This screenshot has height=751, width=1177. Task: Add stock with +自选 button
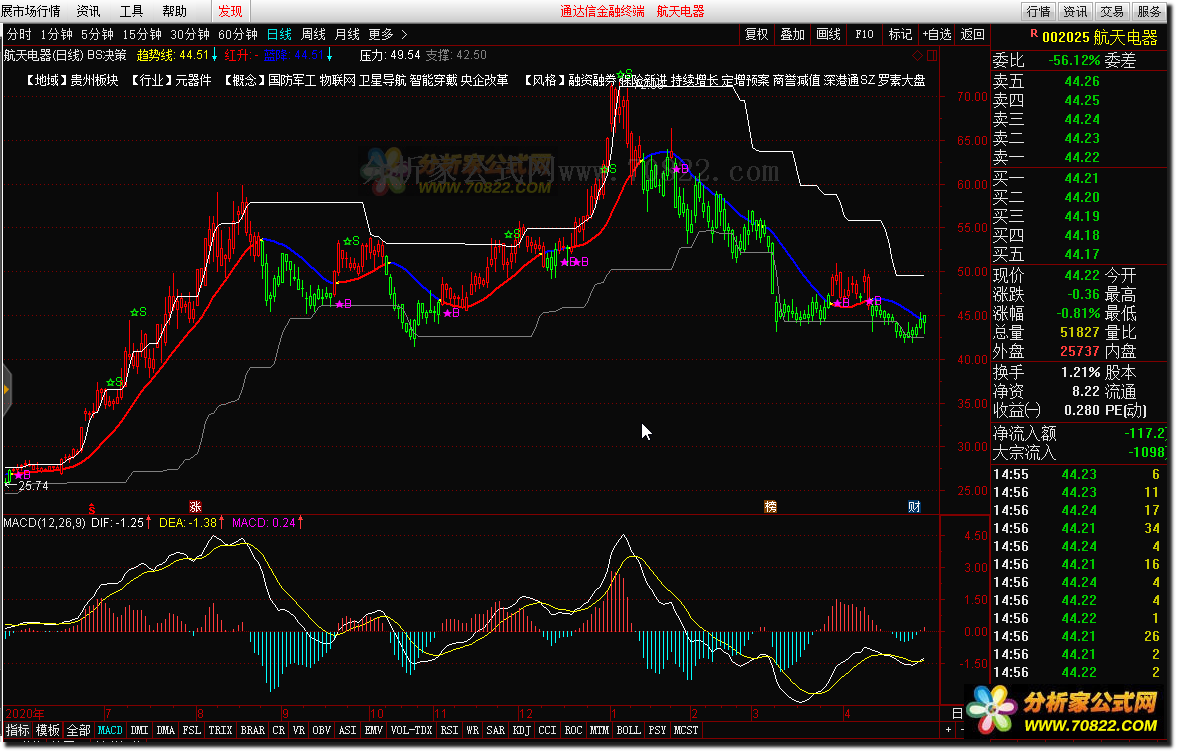pyautogui.click(x=937, y=35)
